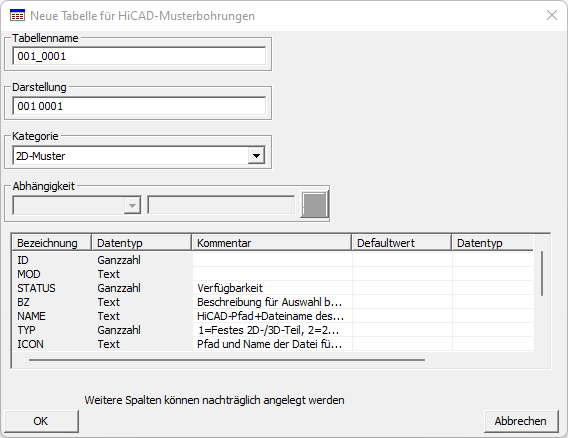Select the MOD row

(x=273, y=274)
